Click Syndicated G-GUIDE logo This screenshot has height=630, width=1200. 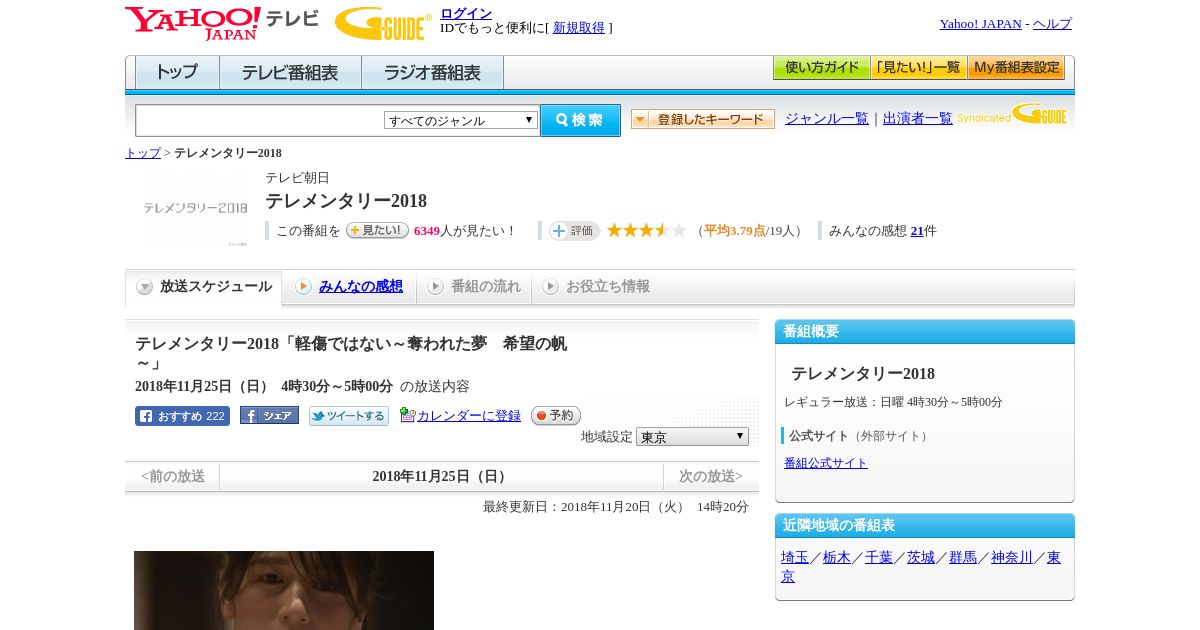point(1012,114)
